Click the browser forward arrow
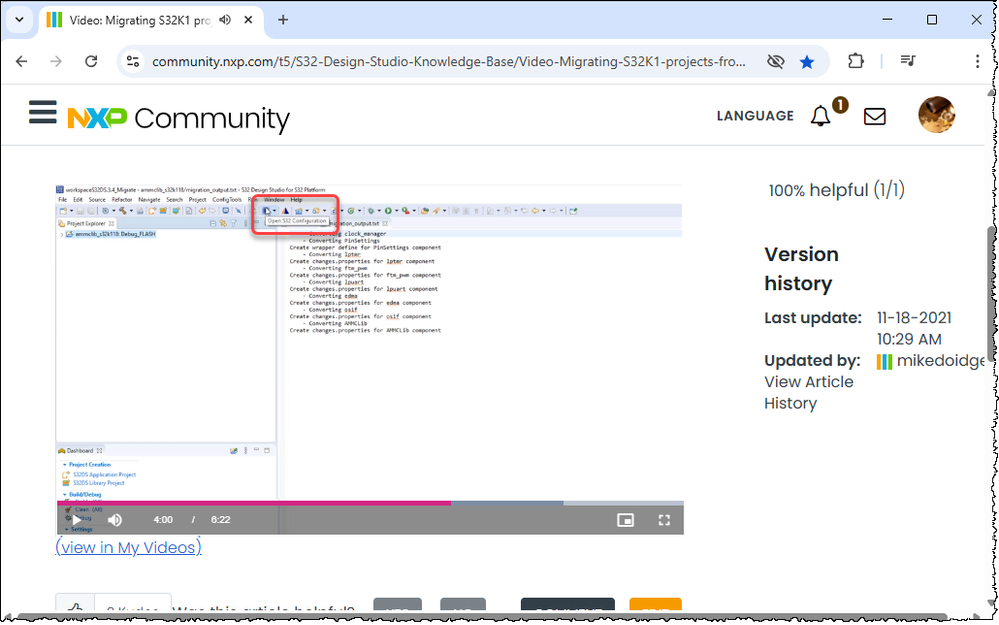The width and height of the screenshot is (999, 625). (x=56, y=61)
